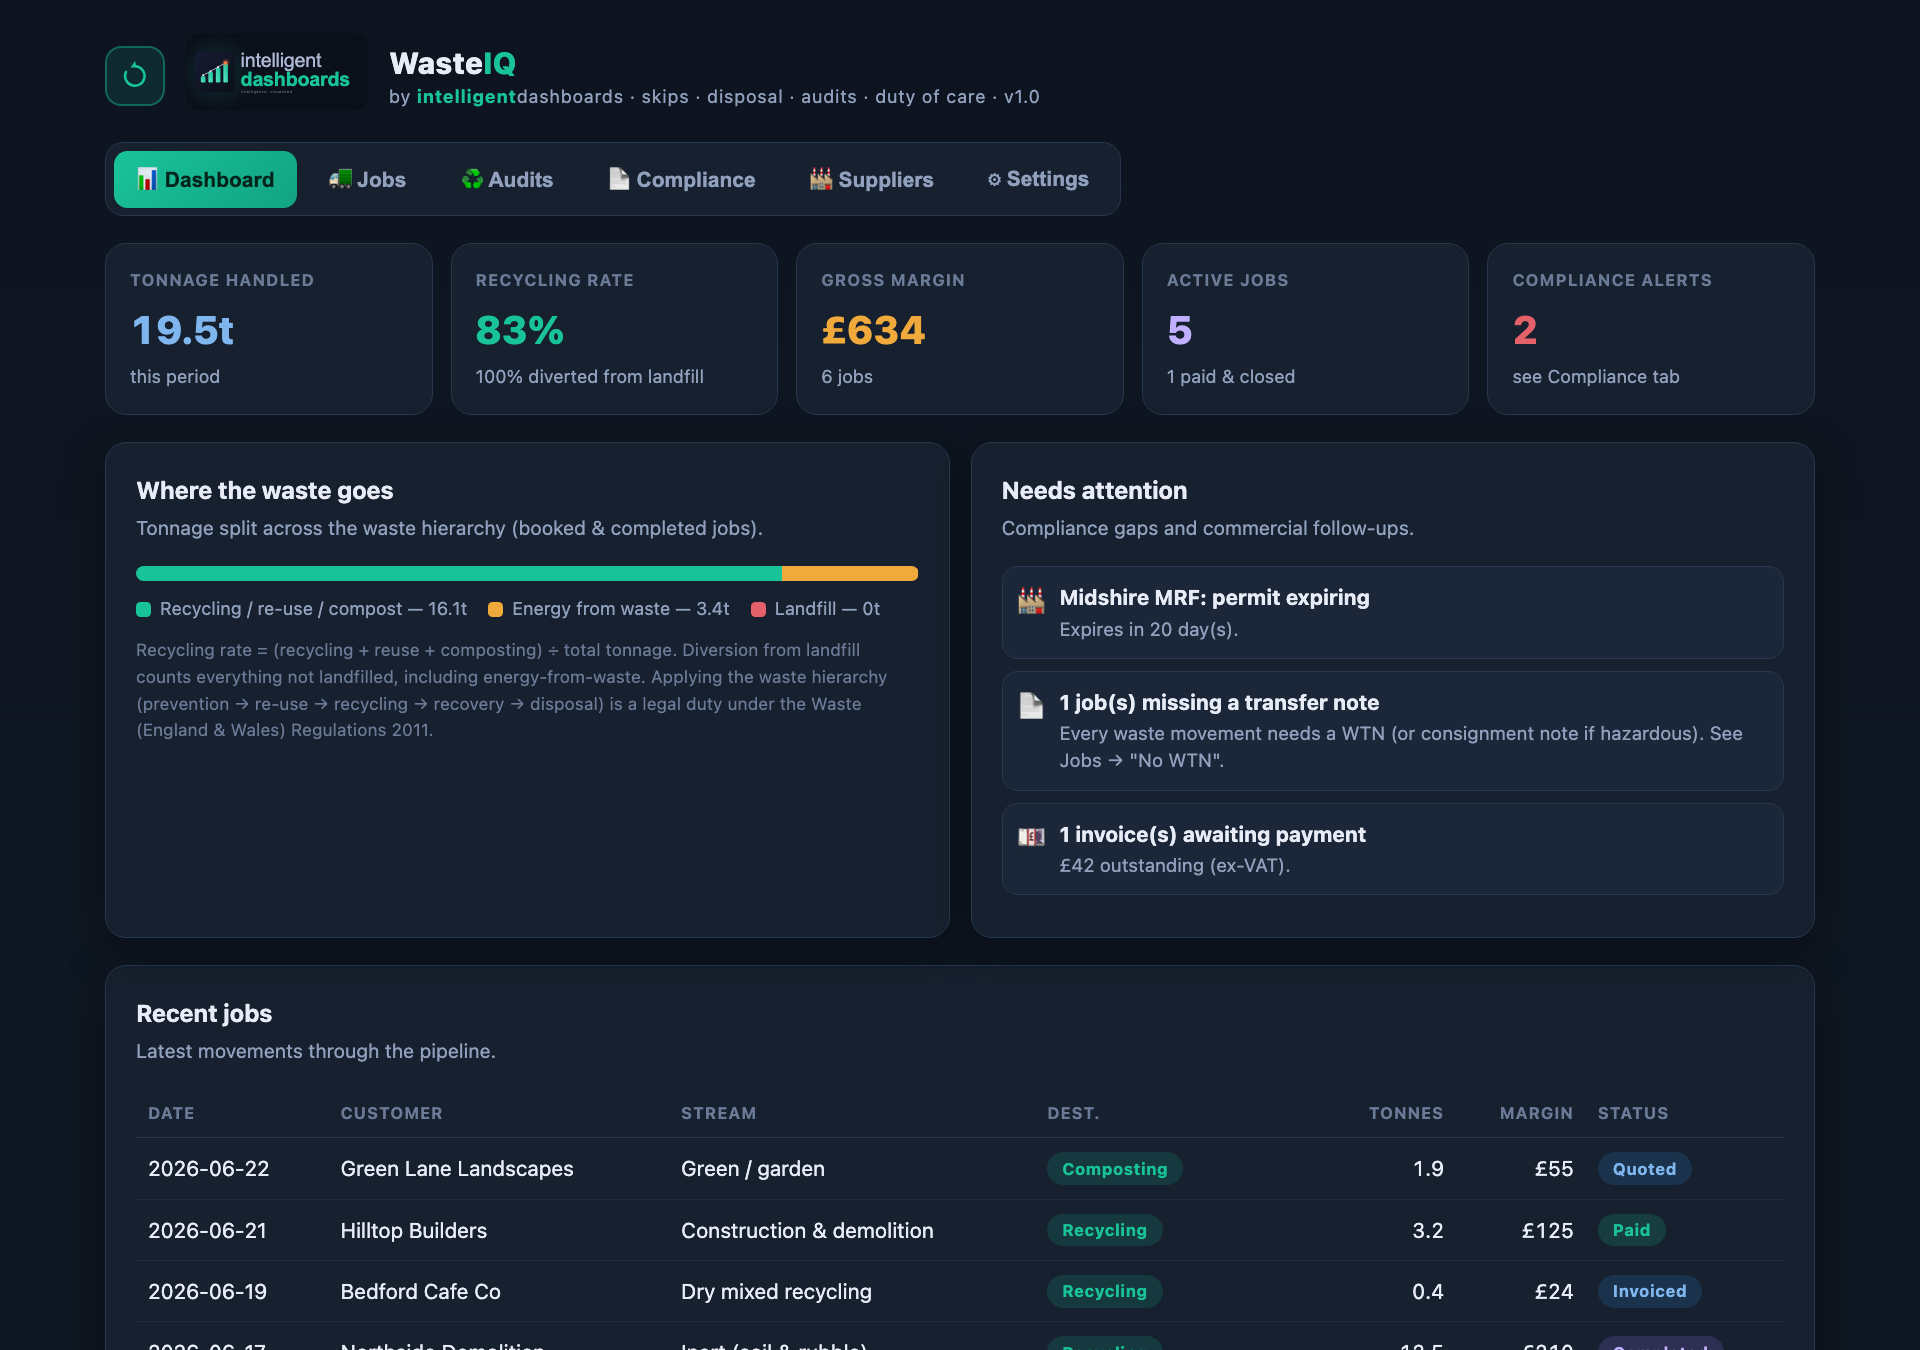Image resolution: width=1920 pixels, height=1350 pixels.
Task: Click the WasteIQ title
Action: click(x=452, y=64)
